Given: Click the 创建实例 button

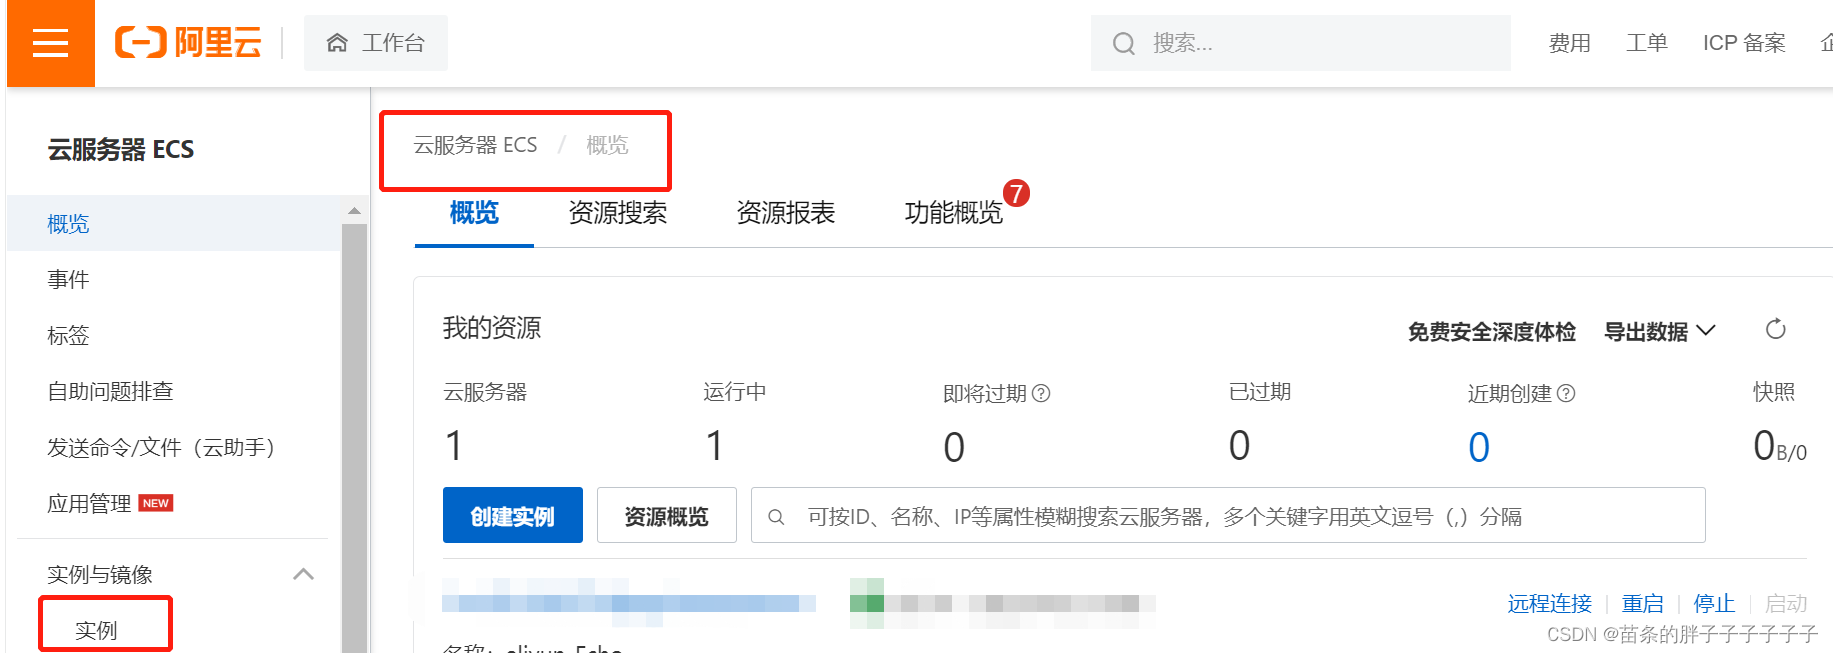Looking at the screenshot, I should [x=513, y=516].
